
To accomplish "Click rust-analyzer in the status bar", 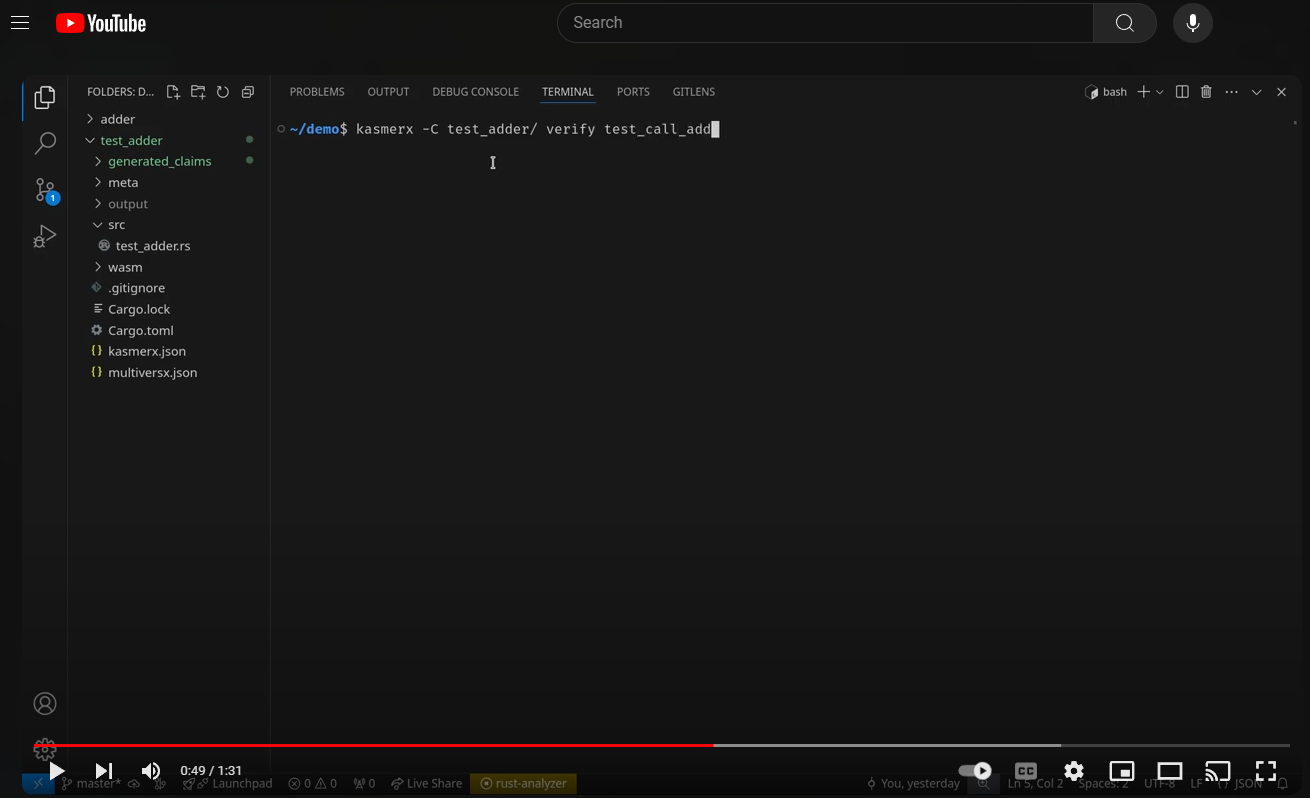I will [x=524, y=784].
